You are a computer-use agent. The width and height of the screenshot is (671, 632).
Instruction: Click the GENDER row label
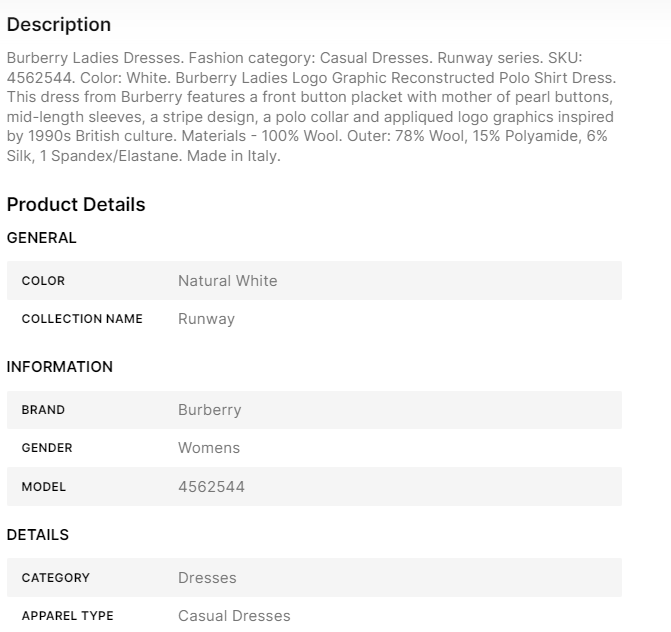click(47, 448)
